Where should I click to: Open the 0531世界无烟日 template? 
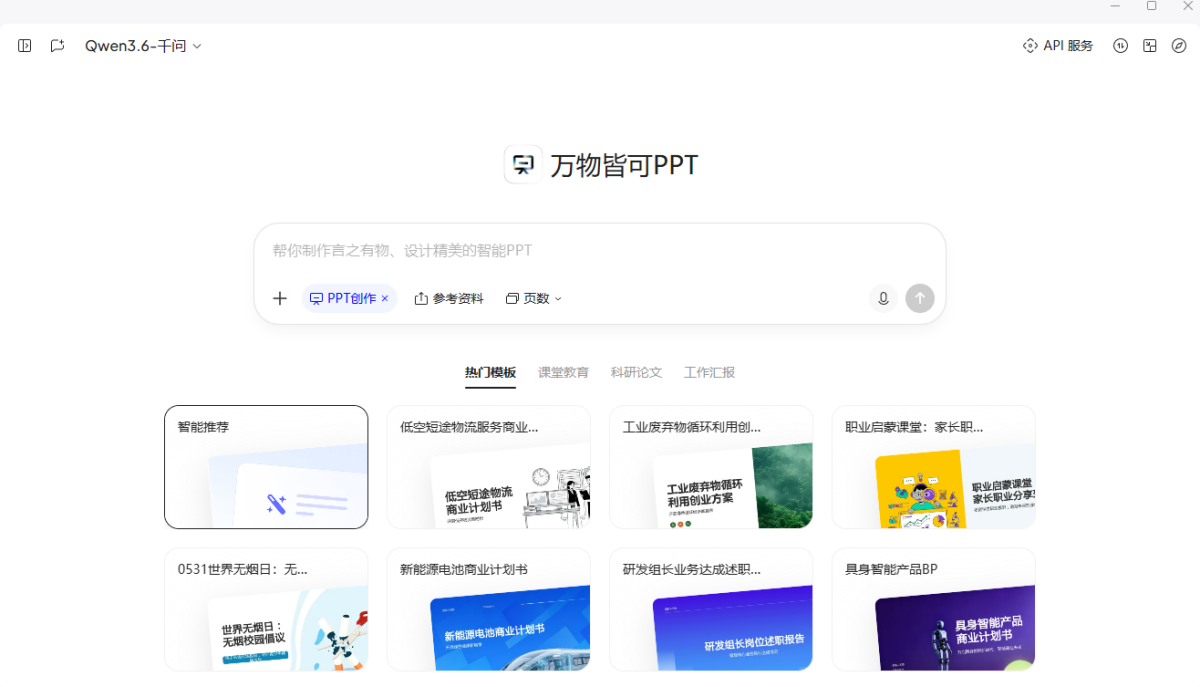266,609
